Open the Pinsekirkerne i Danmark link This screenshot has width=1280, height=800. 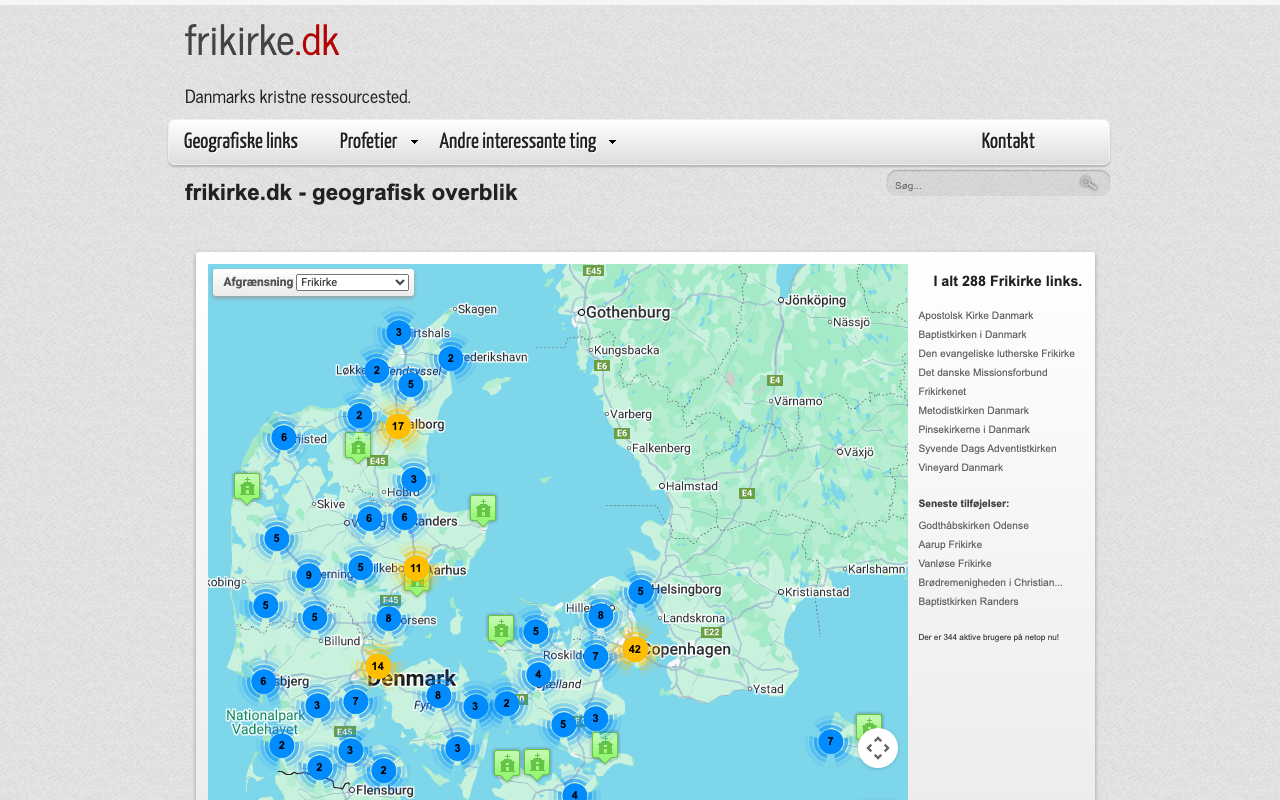(973, 429)
